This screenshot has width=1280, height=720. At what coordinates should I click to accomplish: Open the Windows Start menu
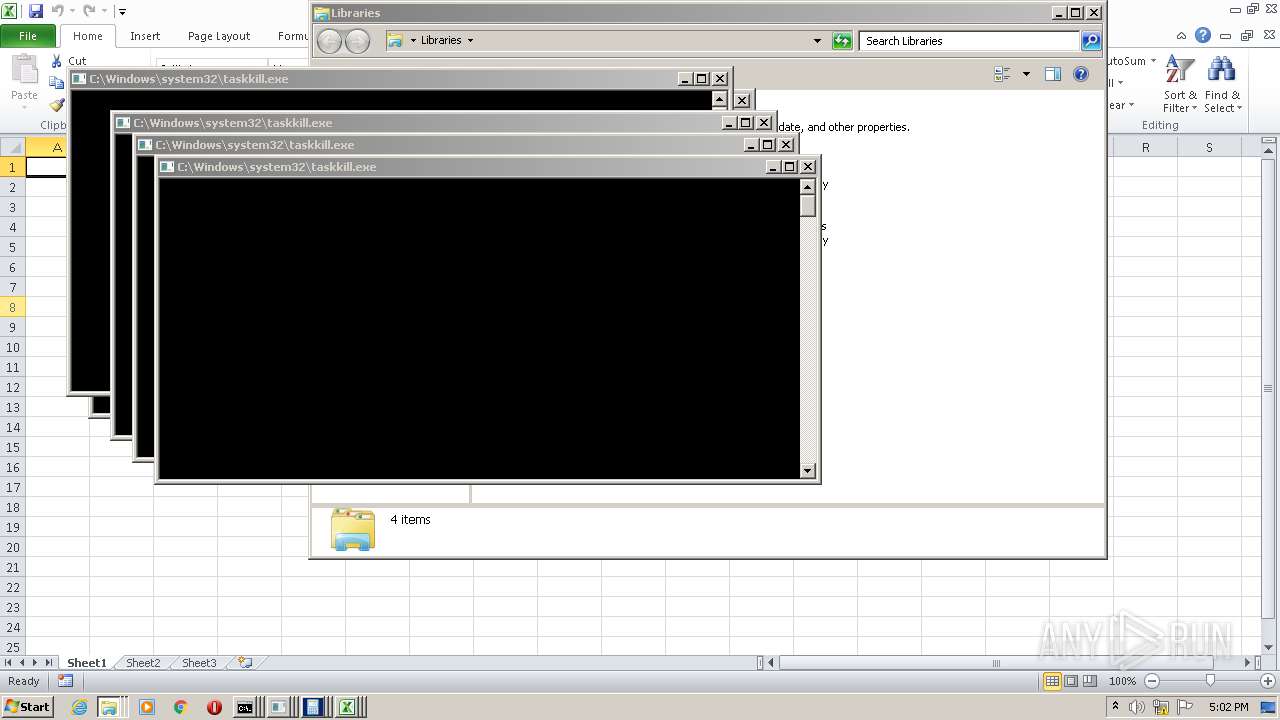[x=28, y=707]
